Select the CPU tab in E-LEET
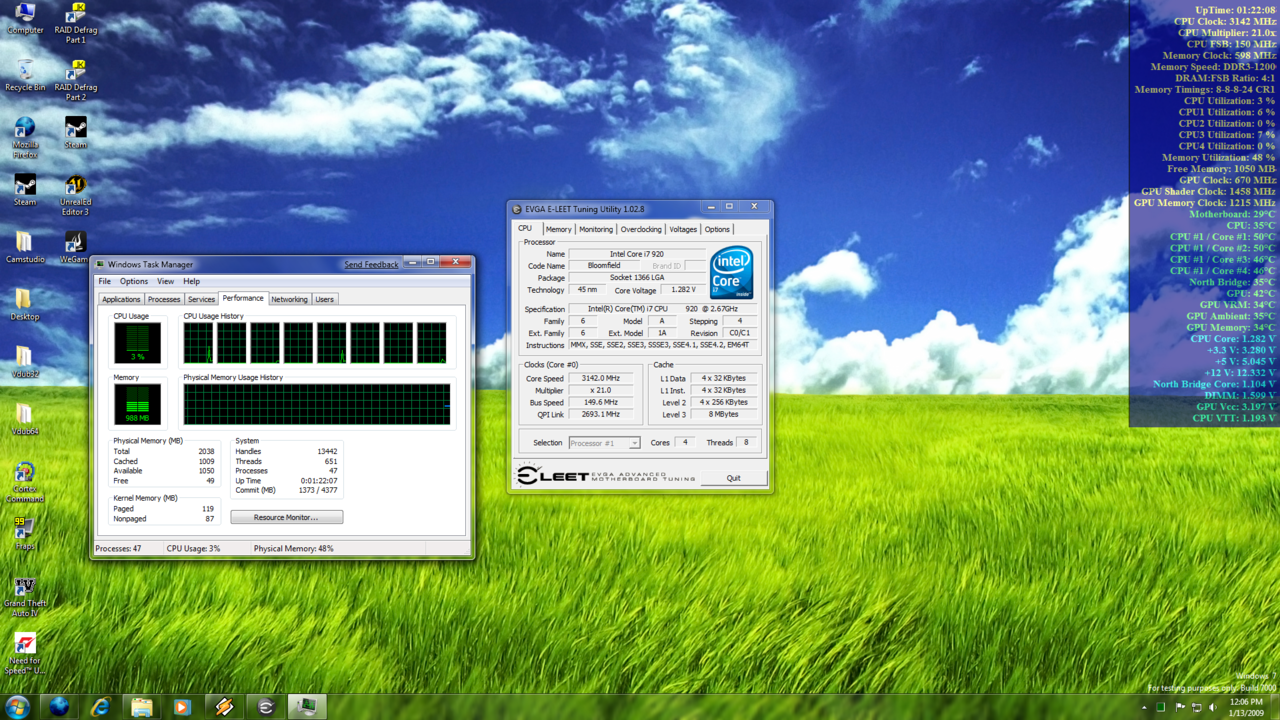 525,228
